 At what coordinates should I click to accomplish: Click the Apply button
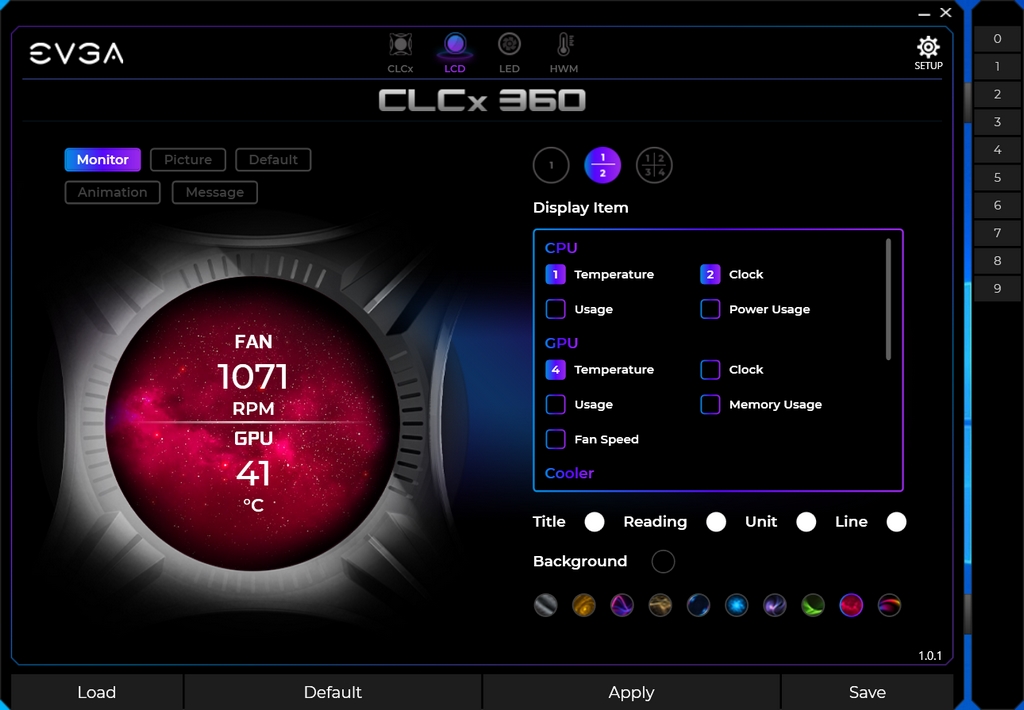click(x=632, y=692)
